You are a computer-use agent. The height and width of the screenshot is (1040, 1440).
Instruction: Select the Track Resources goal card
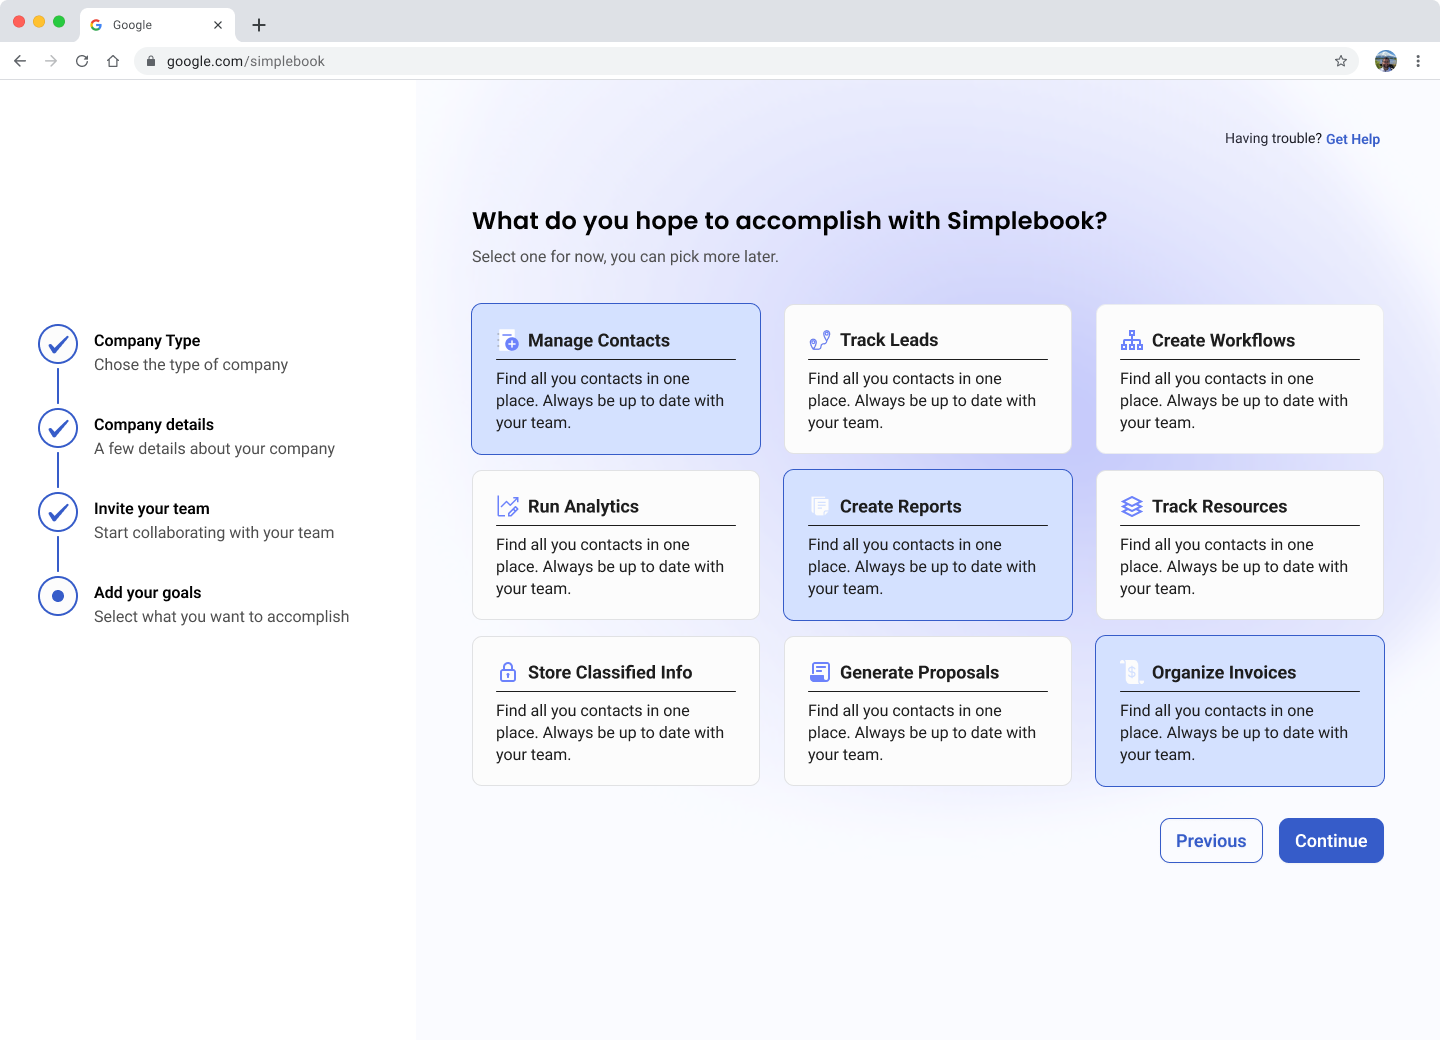[x=1240, y=545]
